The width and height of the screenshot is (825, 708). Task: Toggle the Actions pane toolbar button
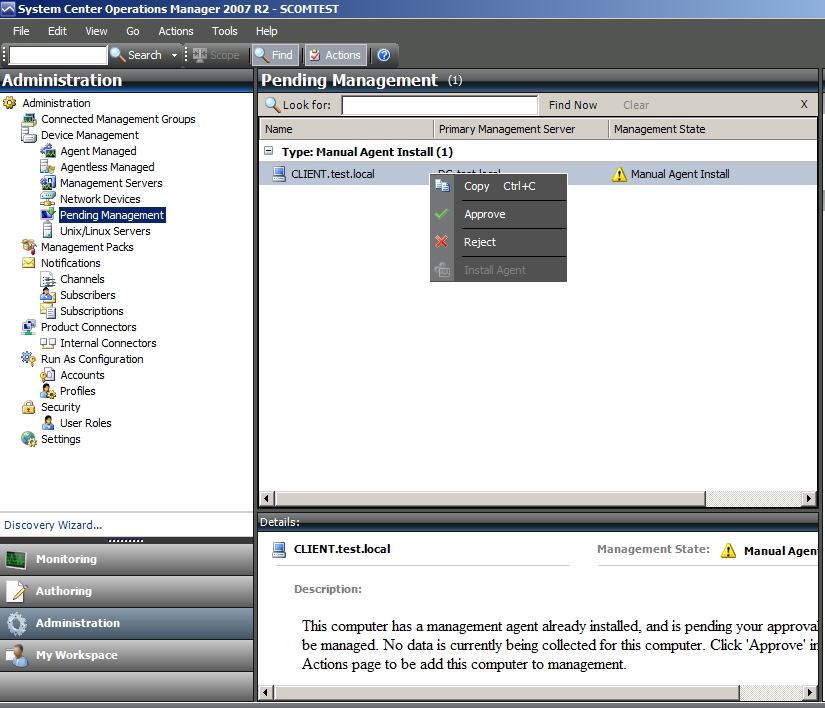[x=334, y=55]
